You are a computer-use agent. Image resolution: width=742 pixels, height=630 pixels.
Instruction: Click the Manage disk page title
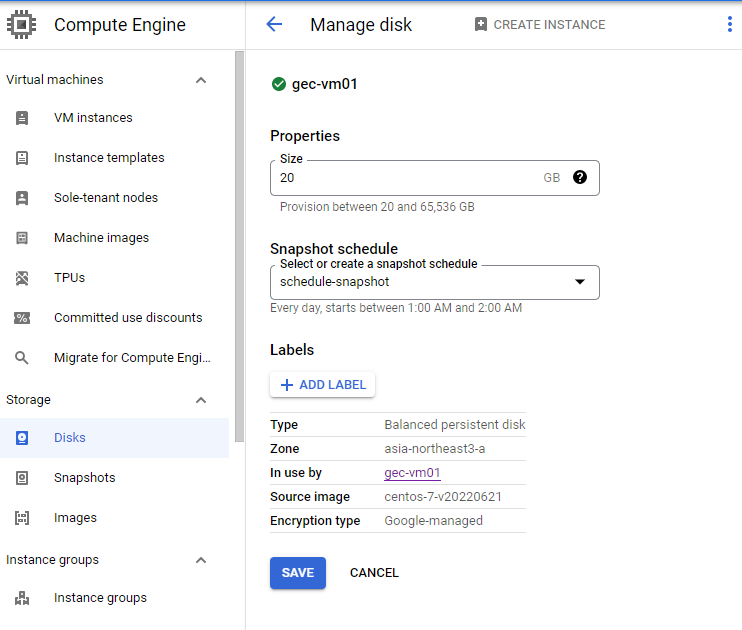[361, 25]
